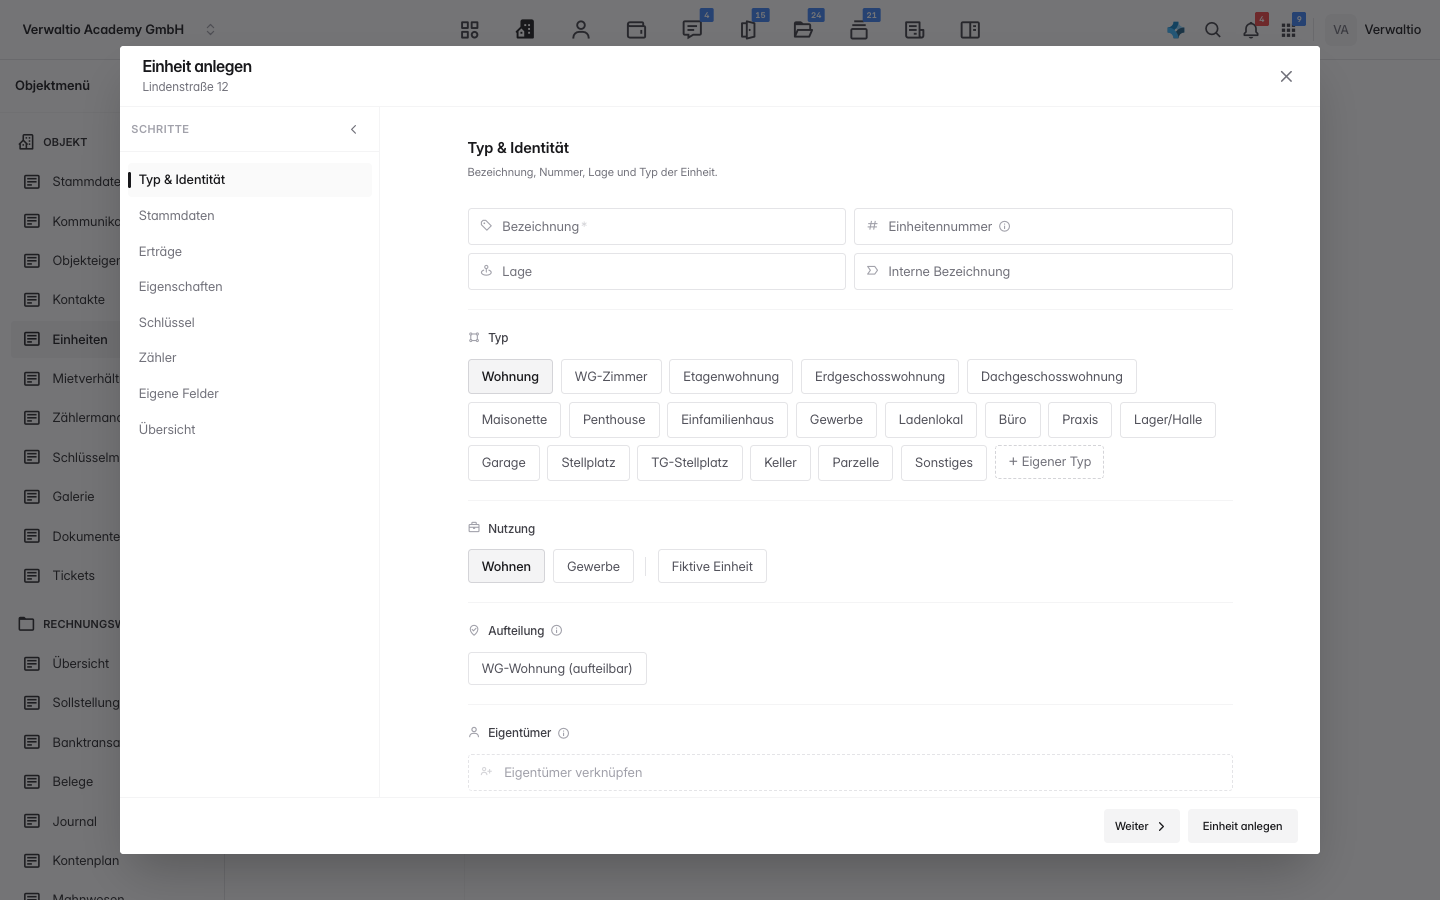Screen dimensions: 1440x900
Task: Click the info icon beside Eigentümer
Action: coord(564,733)
